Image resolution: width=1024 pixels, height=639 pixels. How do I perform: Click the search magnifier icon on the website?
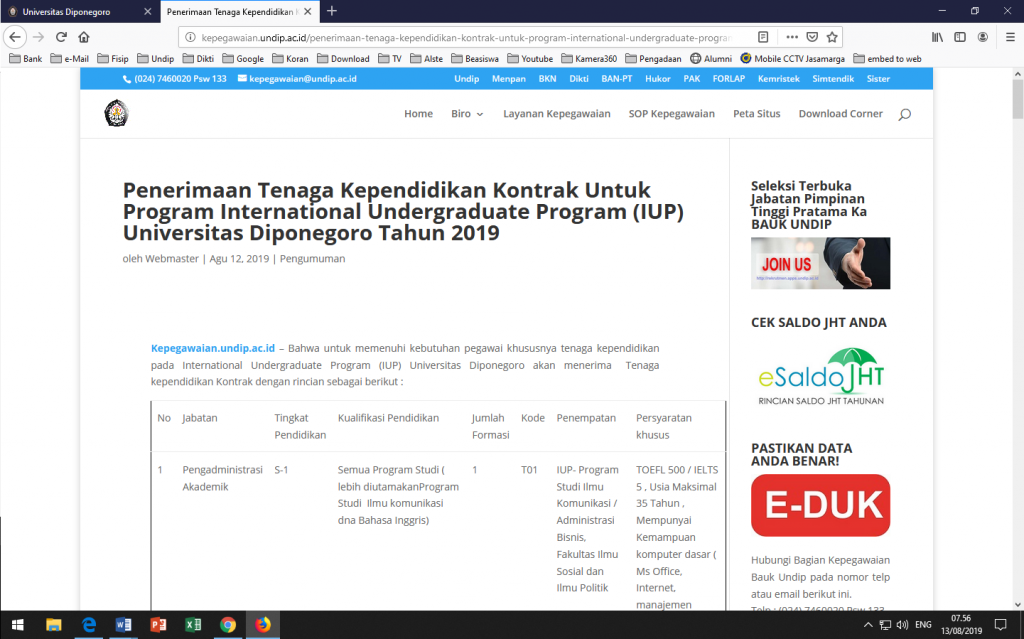tap(904, 115)
